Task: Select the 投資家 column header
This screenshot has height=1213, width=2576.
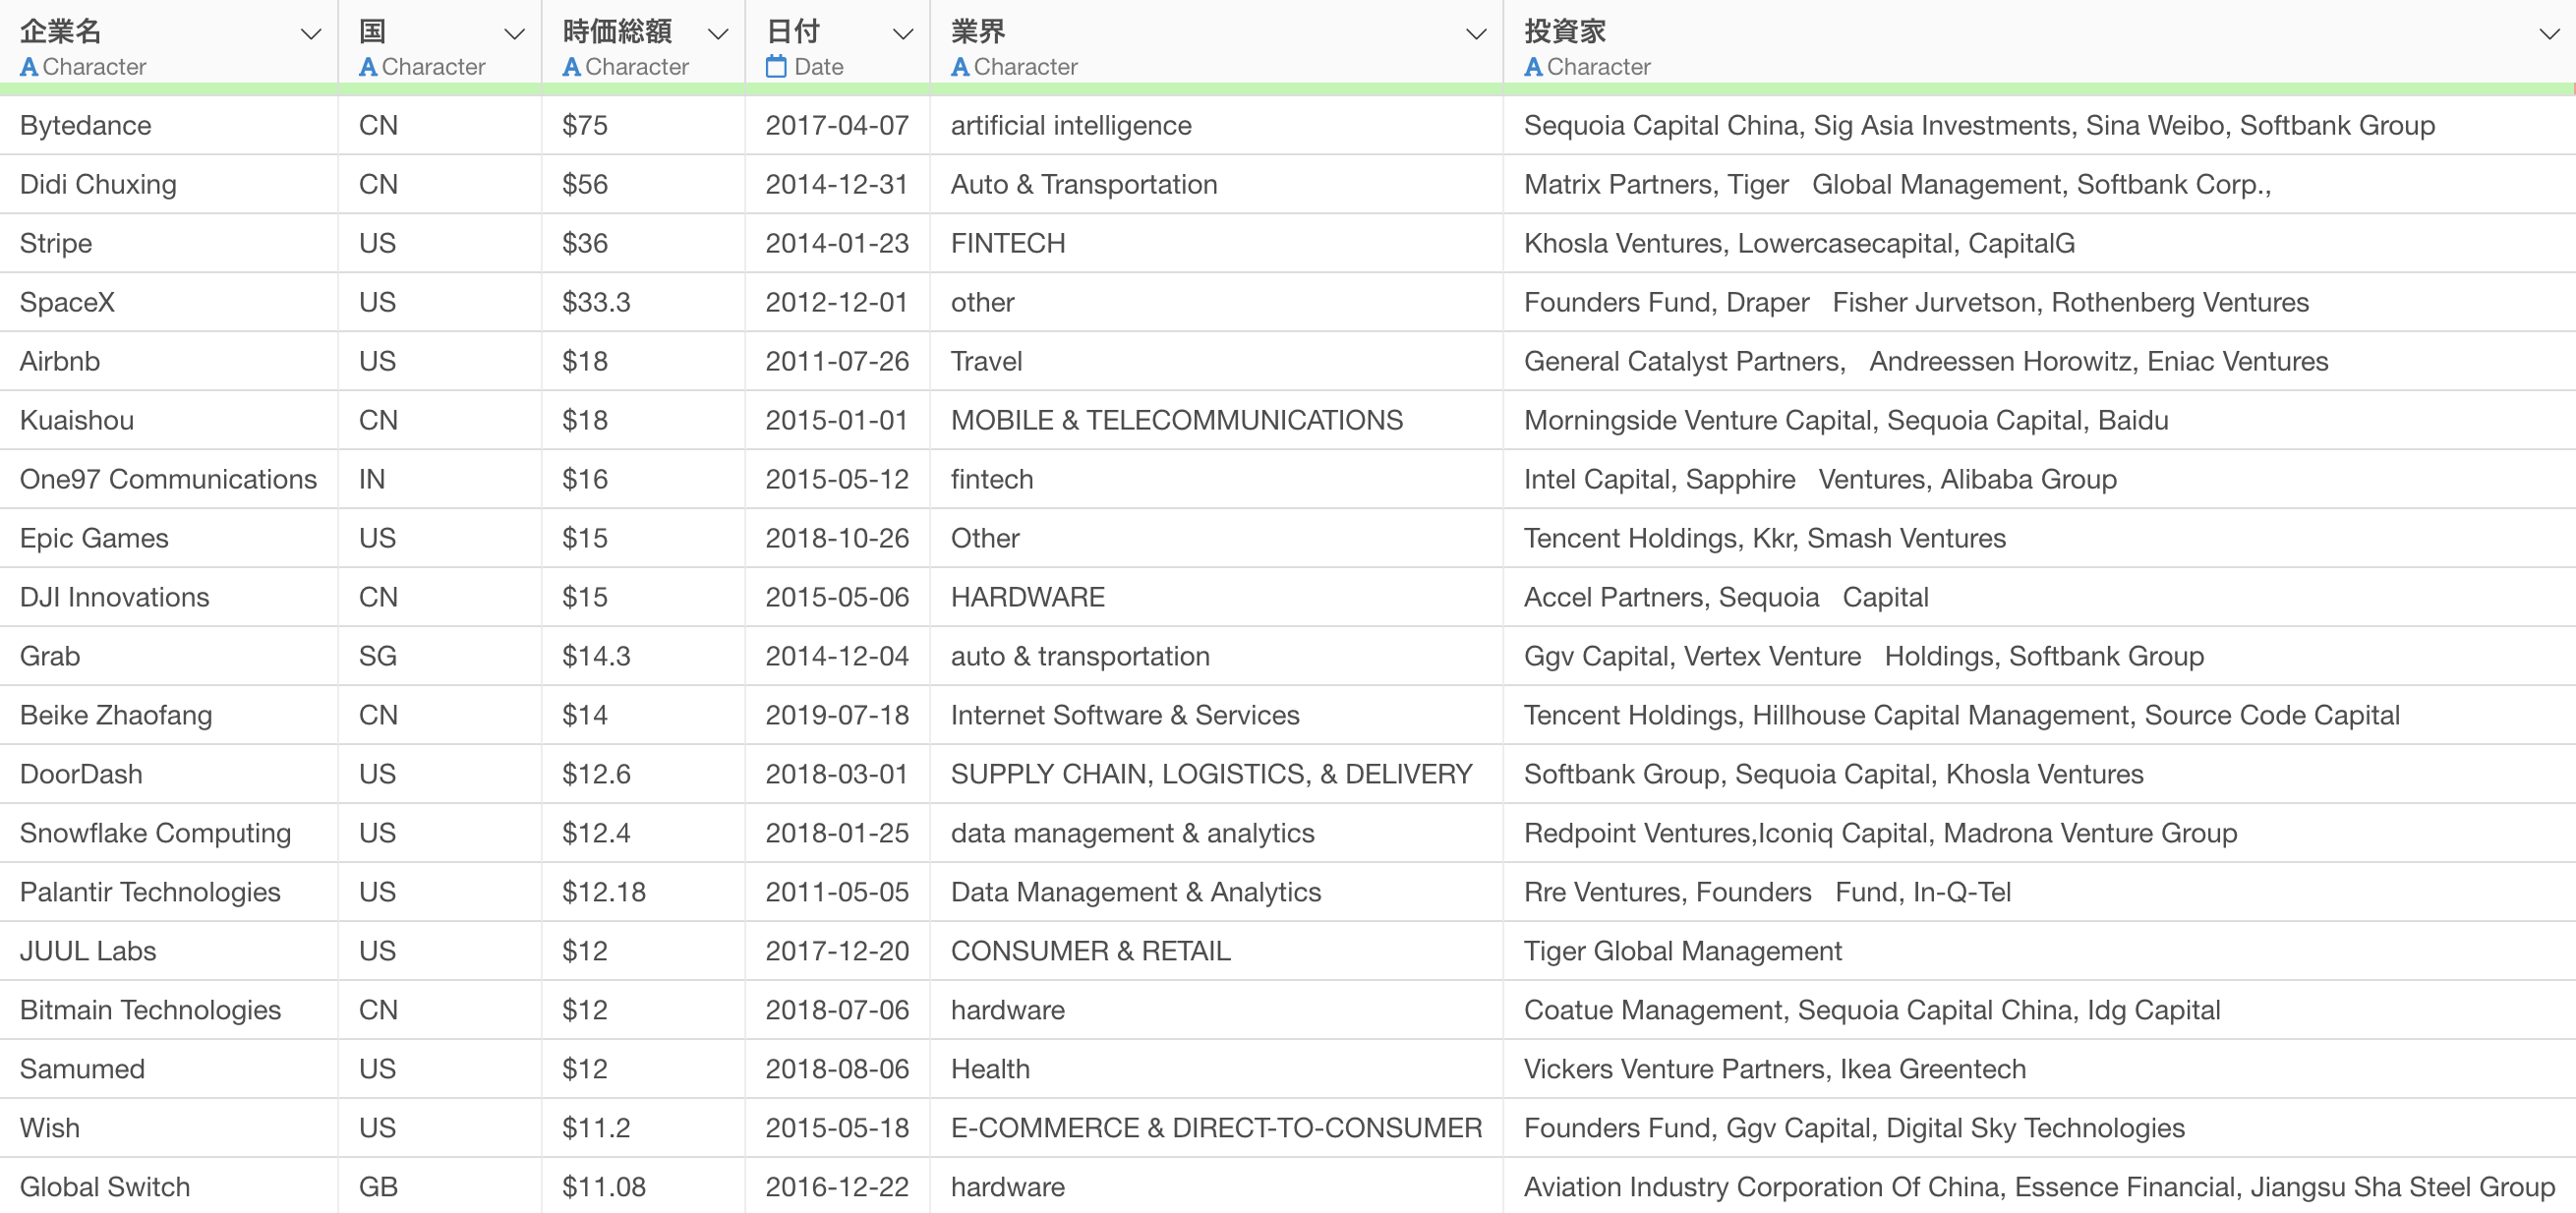Action: click(x=2039, y=42)
